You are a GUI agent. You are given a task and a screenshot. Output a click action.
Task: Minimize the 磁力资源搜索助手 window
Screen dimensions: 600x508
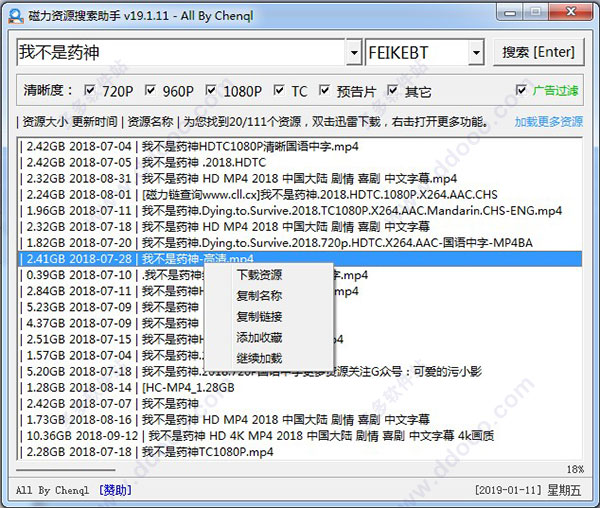(x=509, y=13)
